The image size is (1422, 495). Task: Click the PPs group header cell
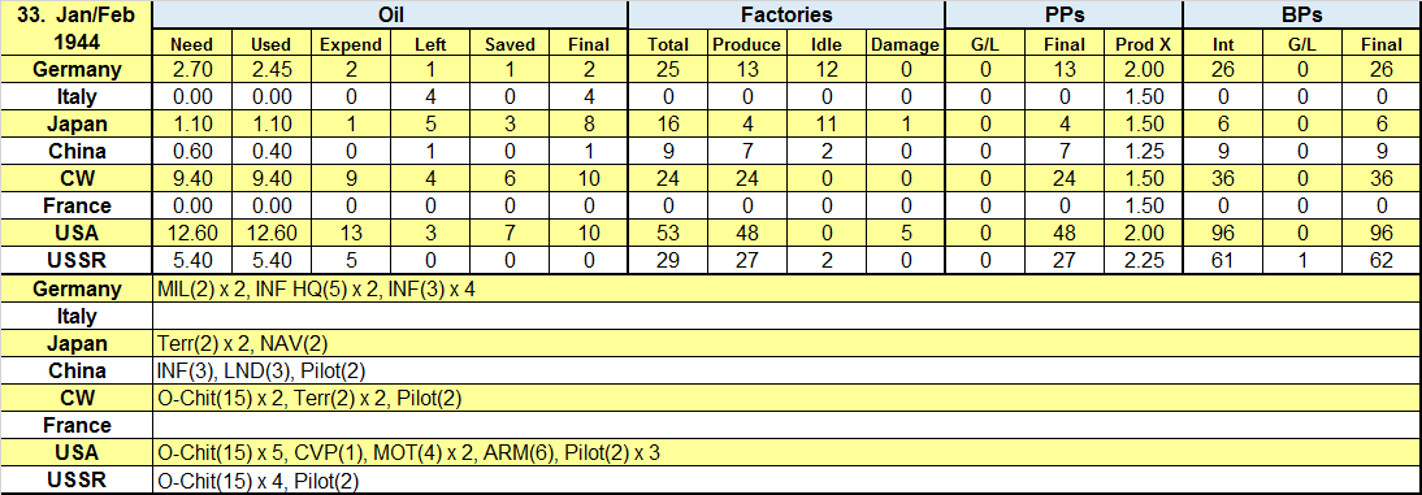[x=1063, y=15]
